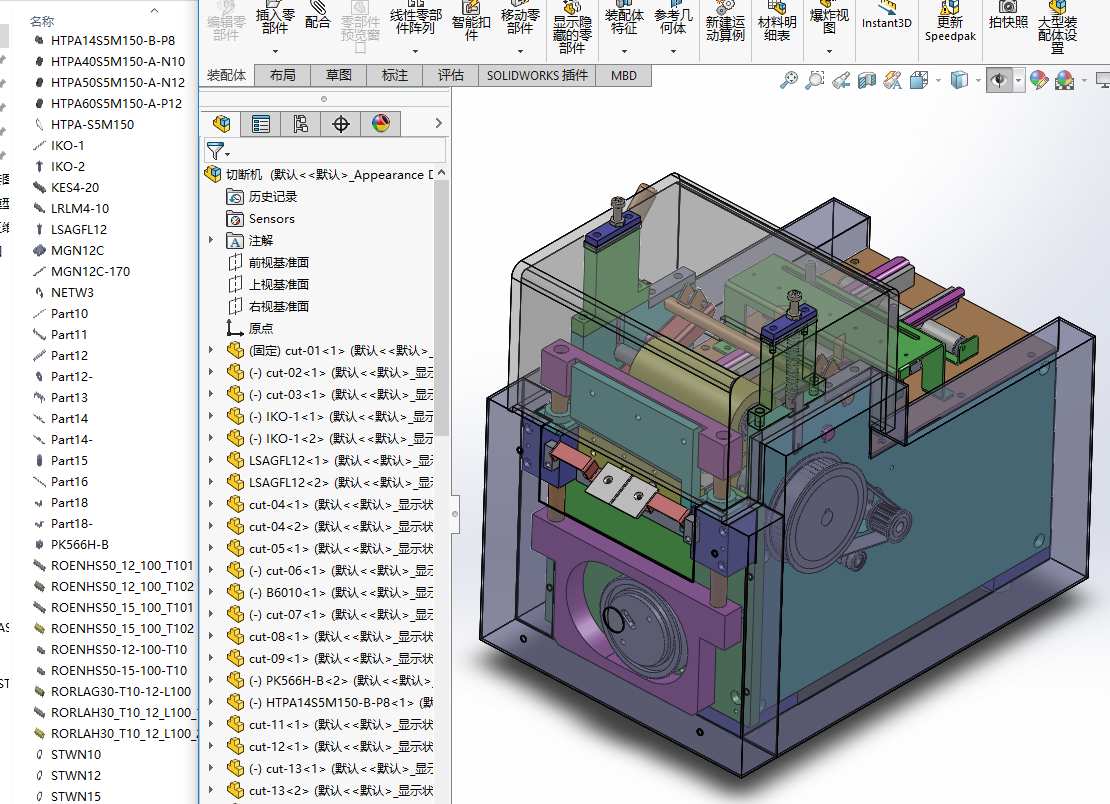Expand the (固定) cut-01<1> tree node
This screenshot has height=804, width=1110.
pyautogui.click(x=211, y=350)
